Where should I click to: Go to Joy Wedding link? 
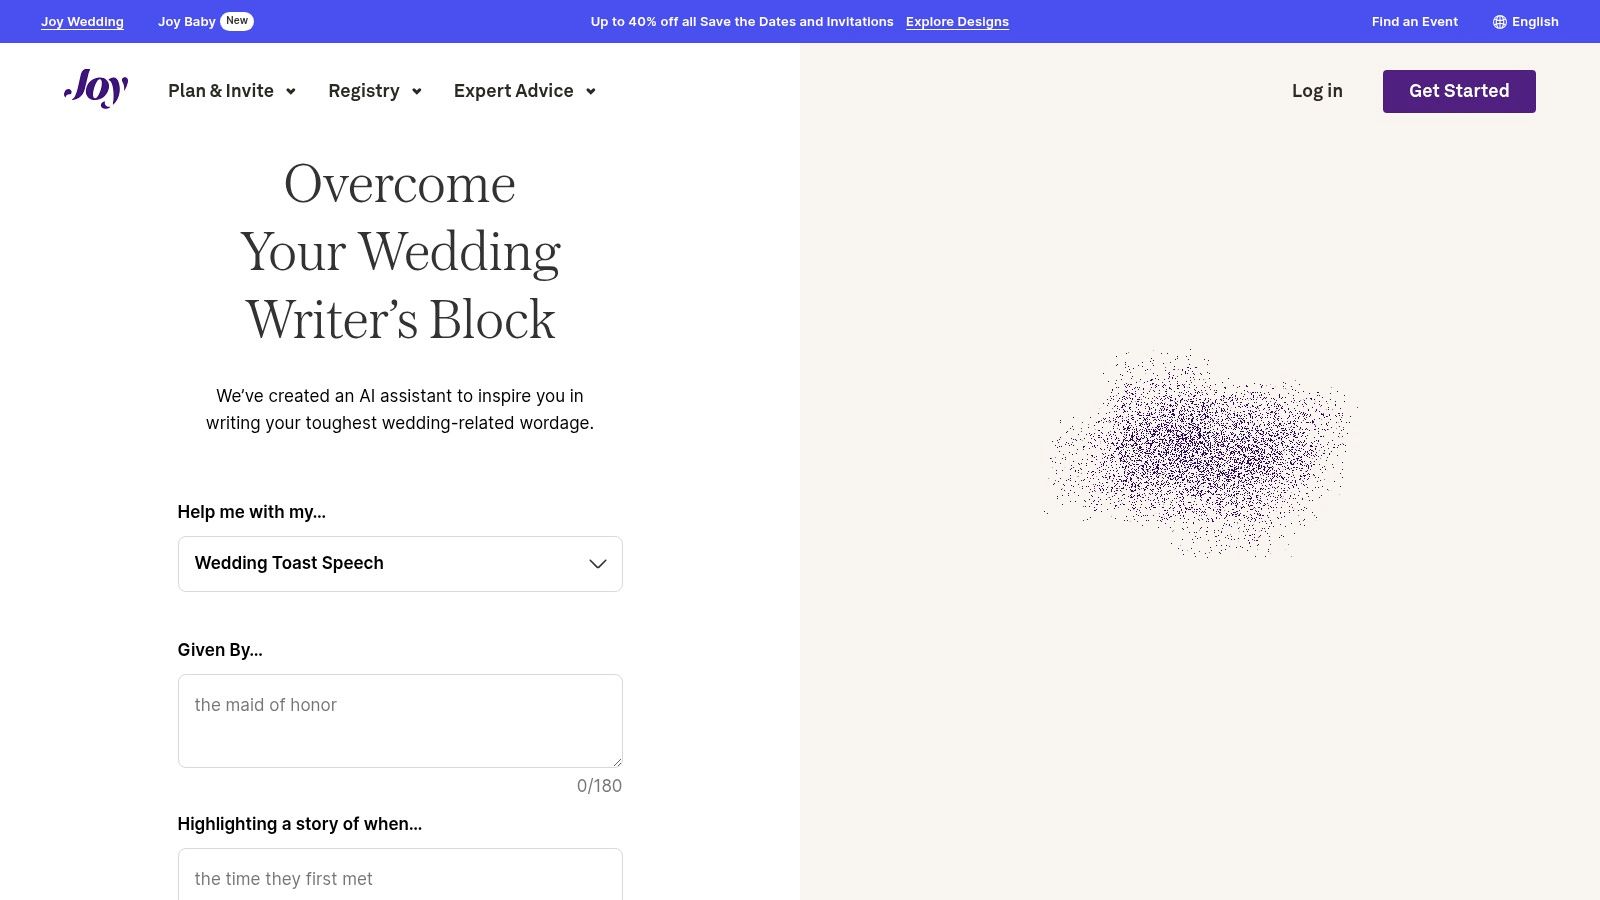coord(82,22)
